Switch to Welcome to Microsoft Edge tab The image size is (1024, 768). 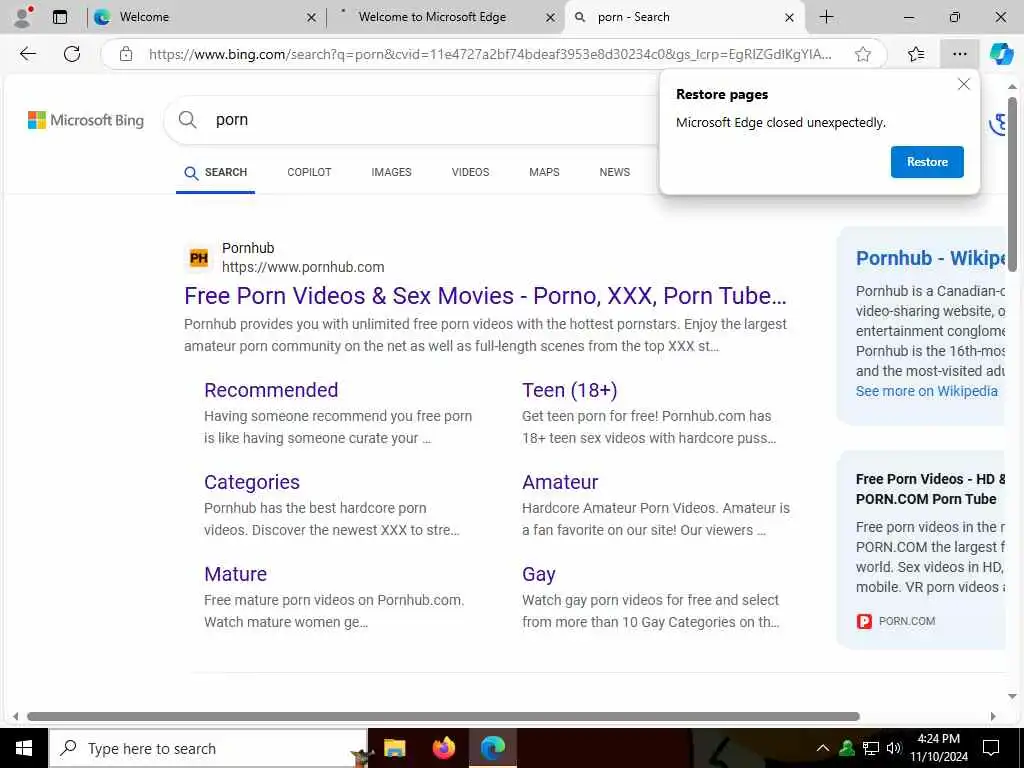pos(445,18)
